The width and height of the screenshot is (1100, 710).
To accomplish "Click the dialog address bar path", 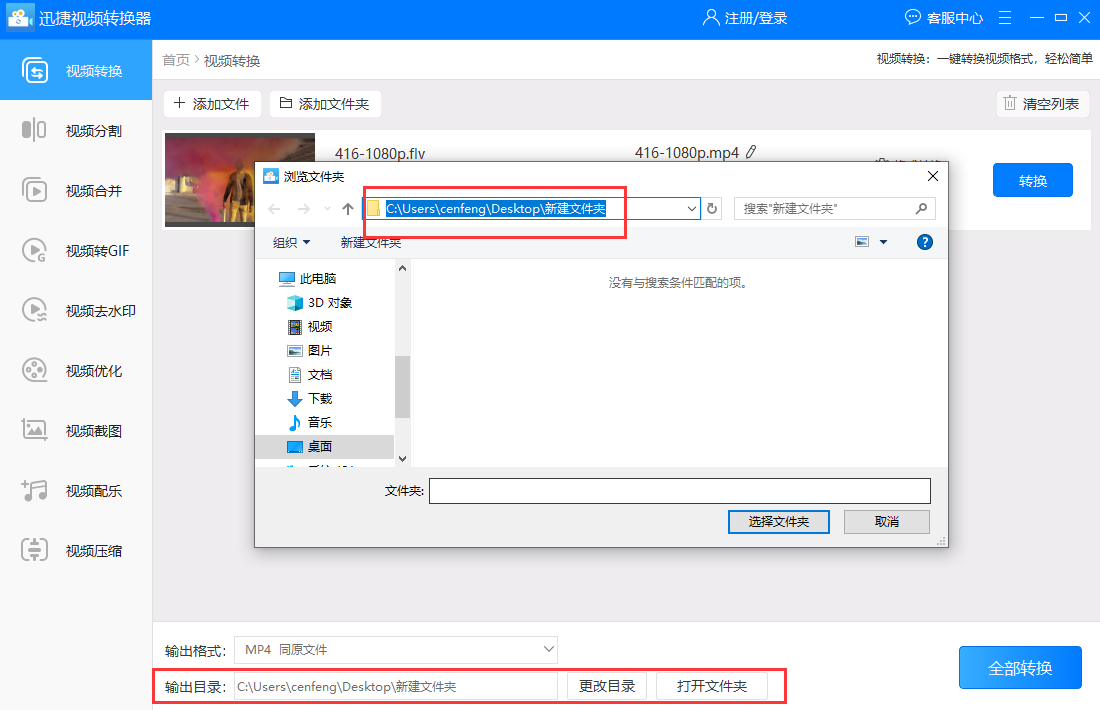I will pyautogui.click(x=495, y=208).
